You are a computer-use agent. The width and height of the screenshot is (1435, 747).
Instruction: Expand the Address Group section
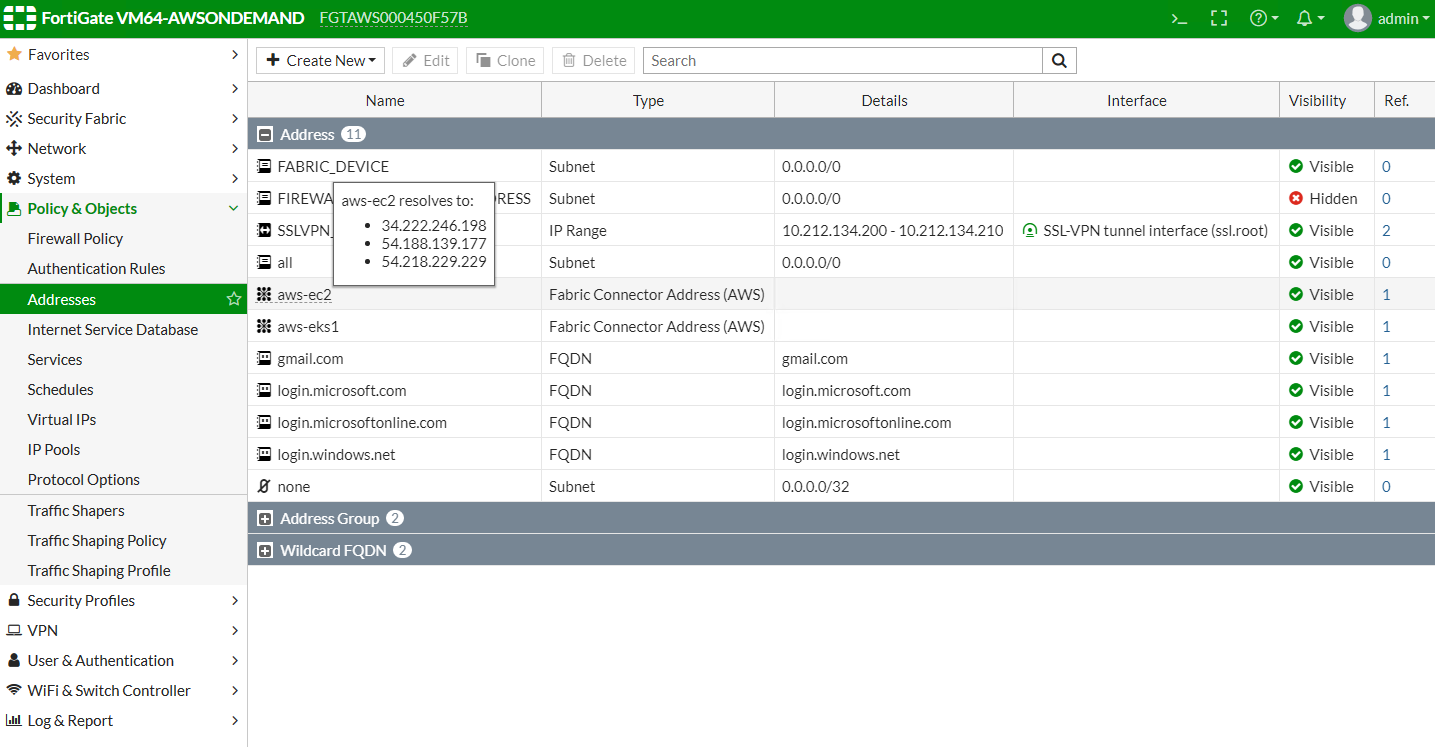[x=265, y=519]
